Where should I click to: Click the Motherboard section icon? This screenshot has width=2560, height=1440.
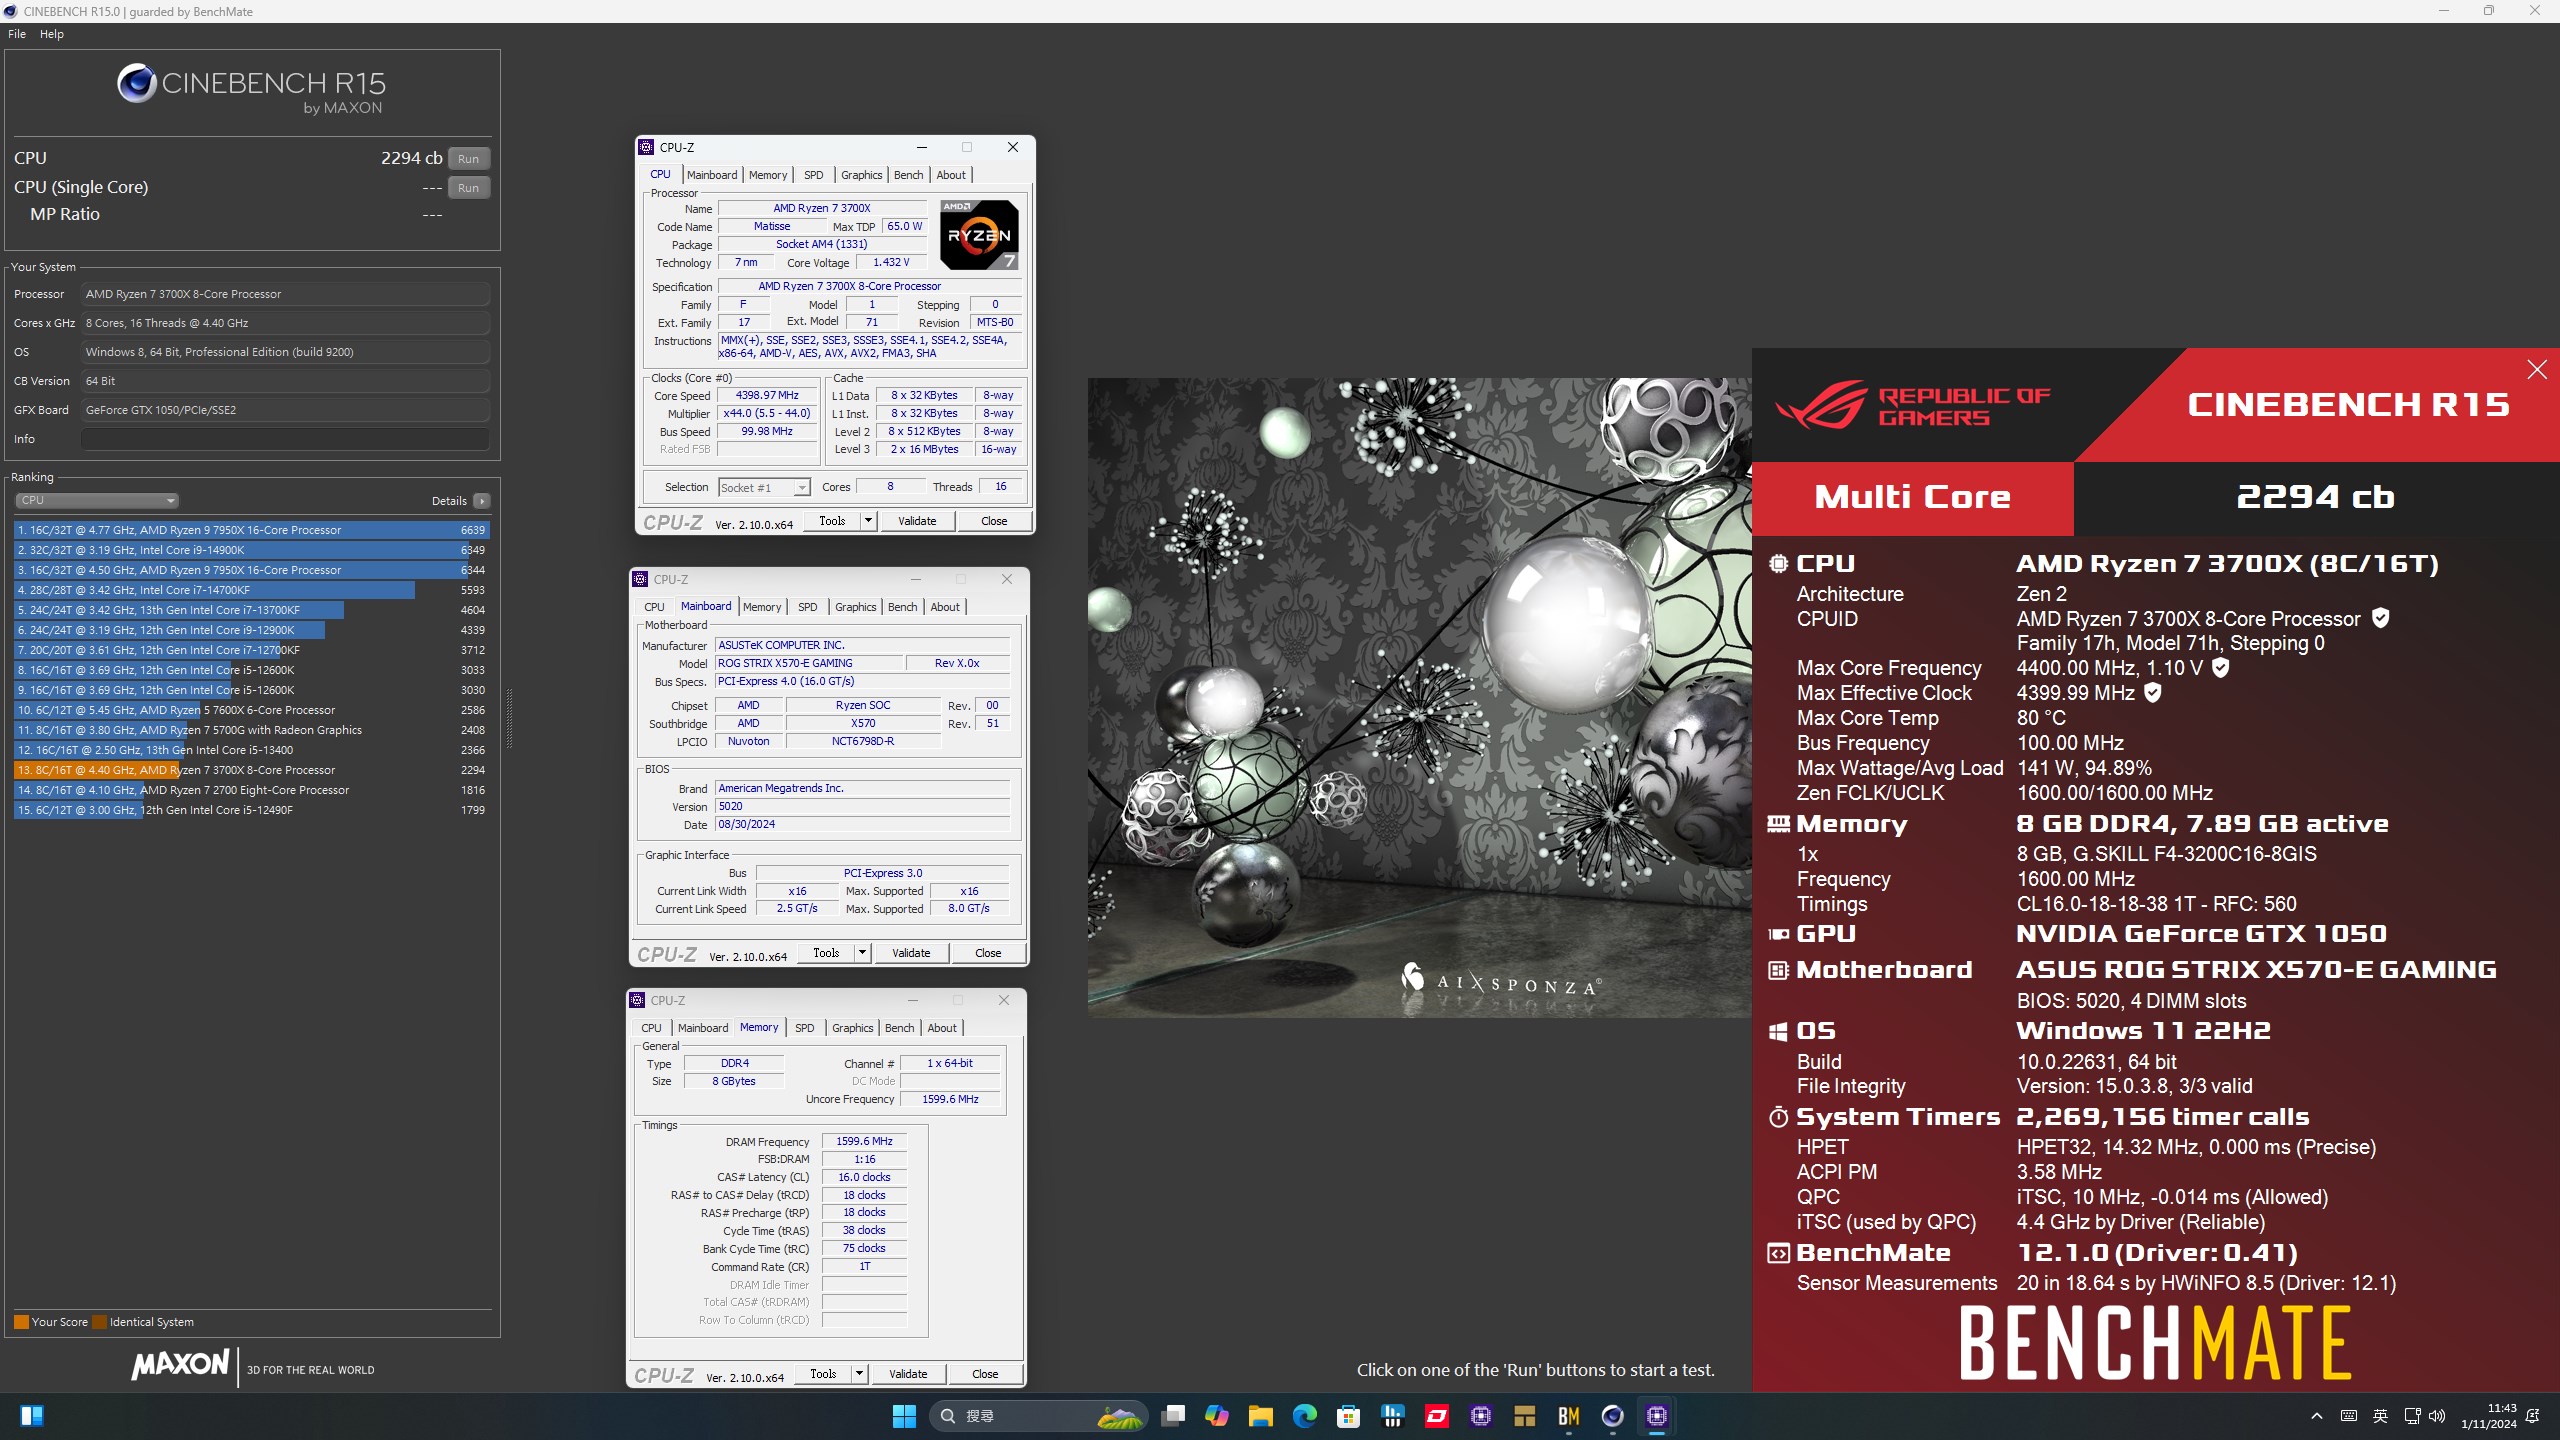coord(1778,970)
